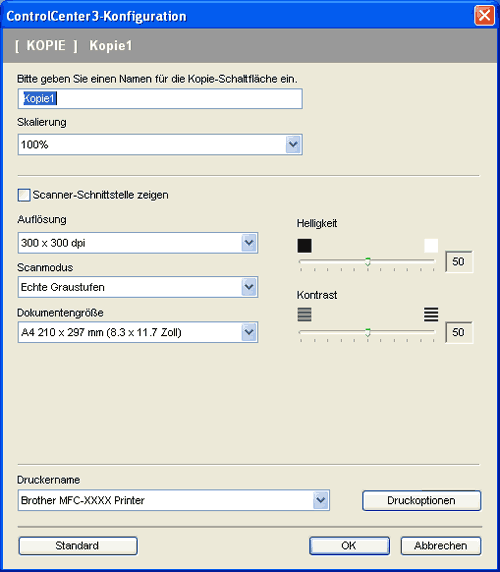500x572 pixels.
Task: Click the Helligkeit value box showing 50
Action: click(x=459, y=261)
